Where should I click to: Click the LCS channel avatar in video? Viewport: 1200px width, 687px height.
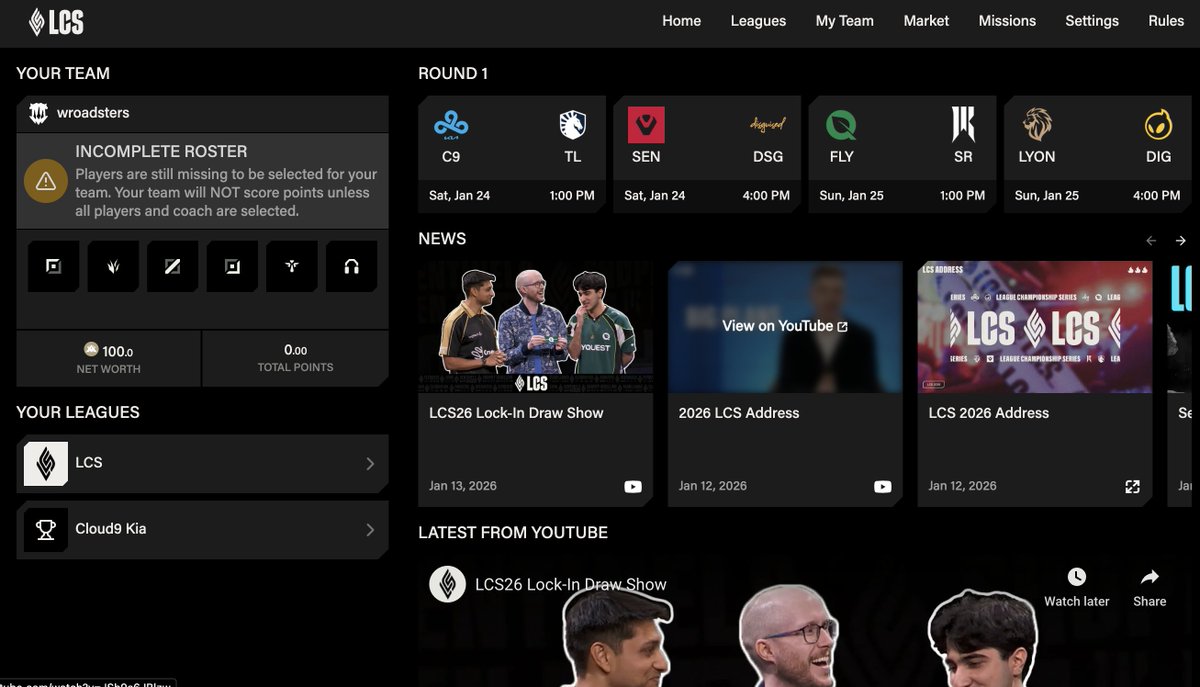tap(447, 584)
